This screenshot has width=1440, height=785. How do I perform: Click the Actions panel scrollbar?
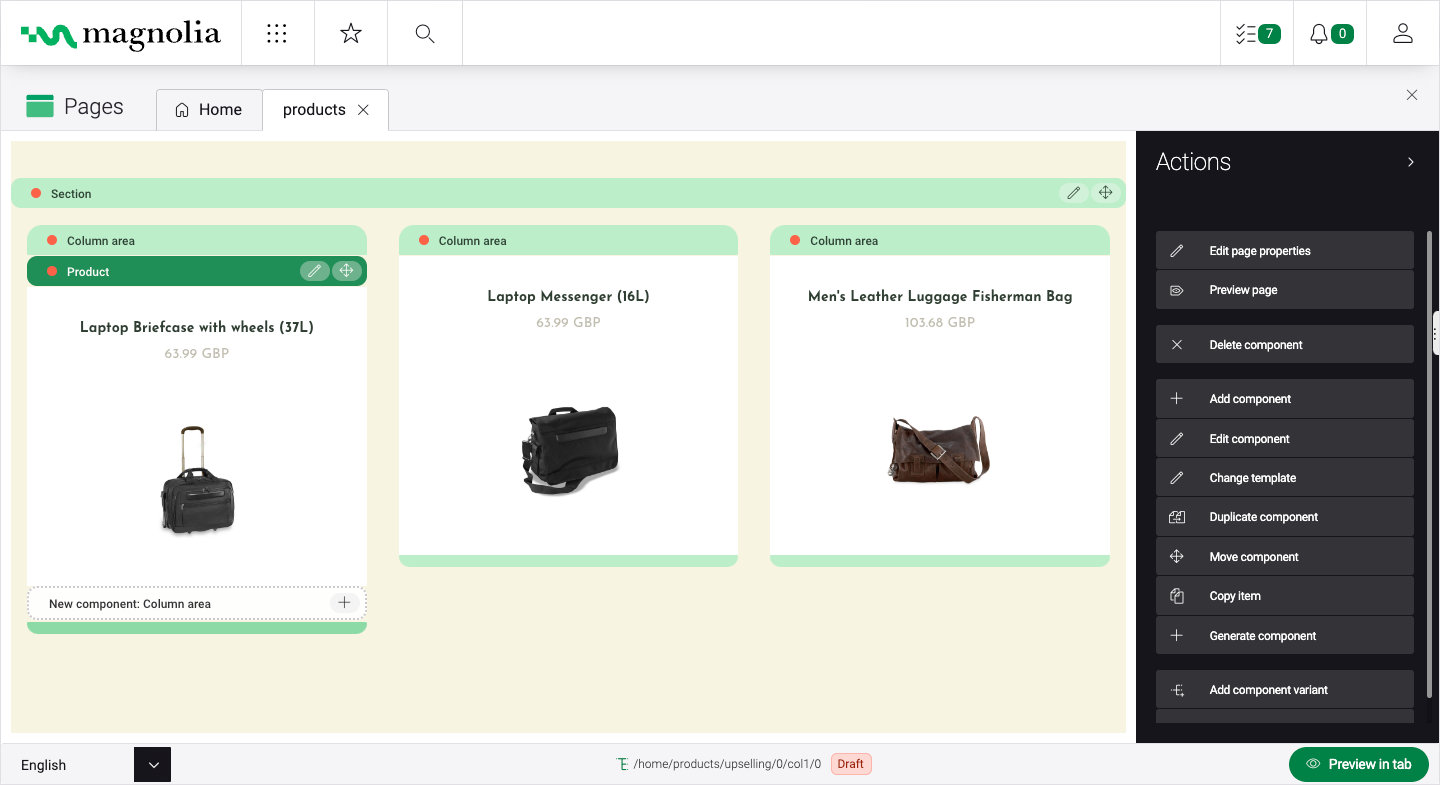tap(1428, 460)
